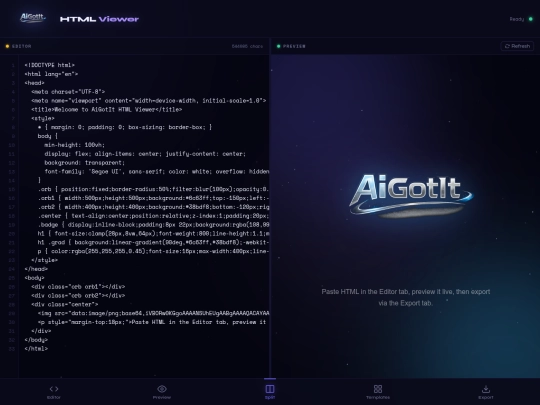Click the "min-height: 100vh;" line

click(74, 145)
